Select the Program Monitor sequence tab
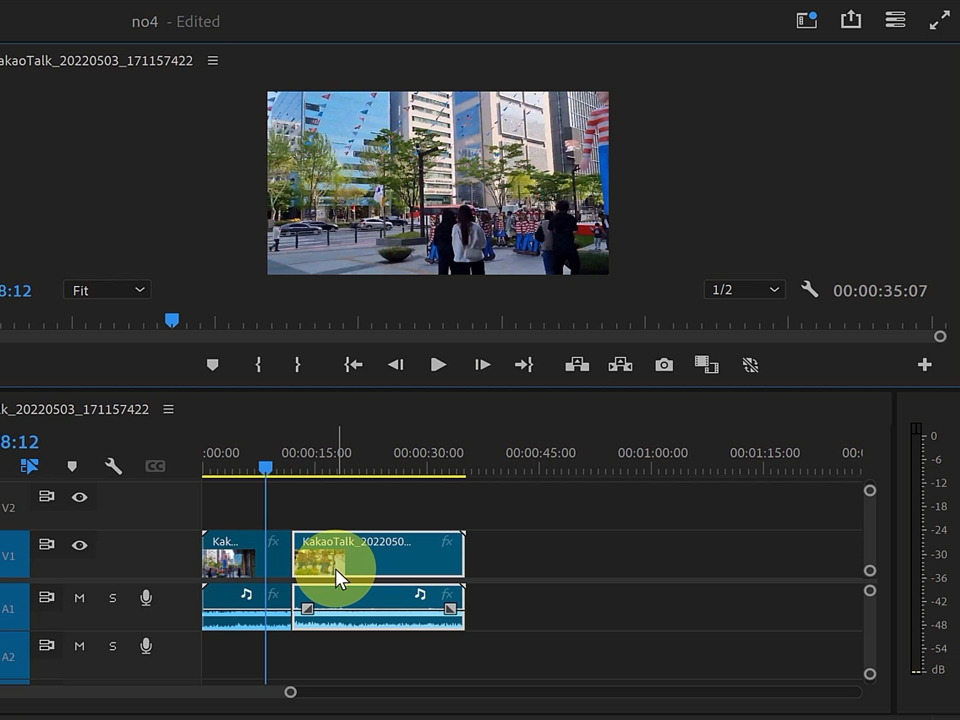Image resolution: width=960 pixels, height=720 pixels. (x=96, y=61)
